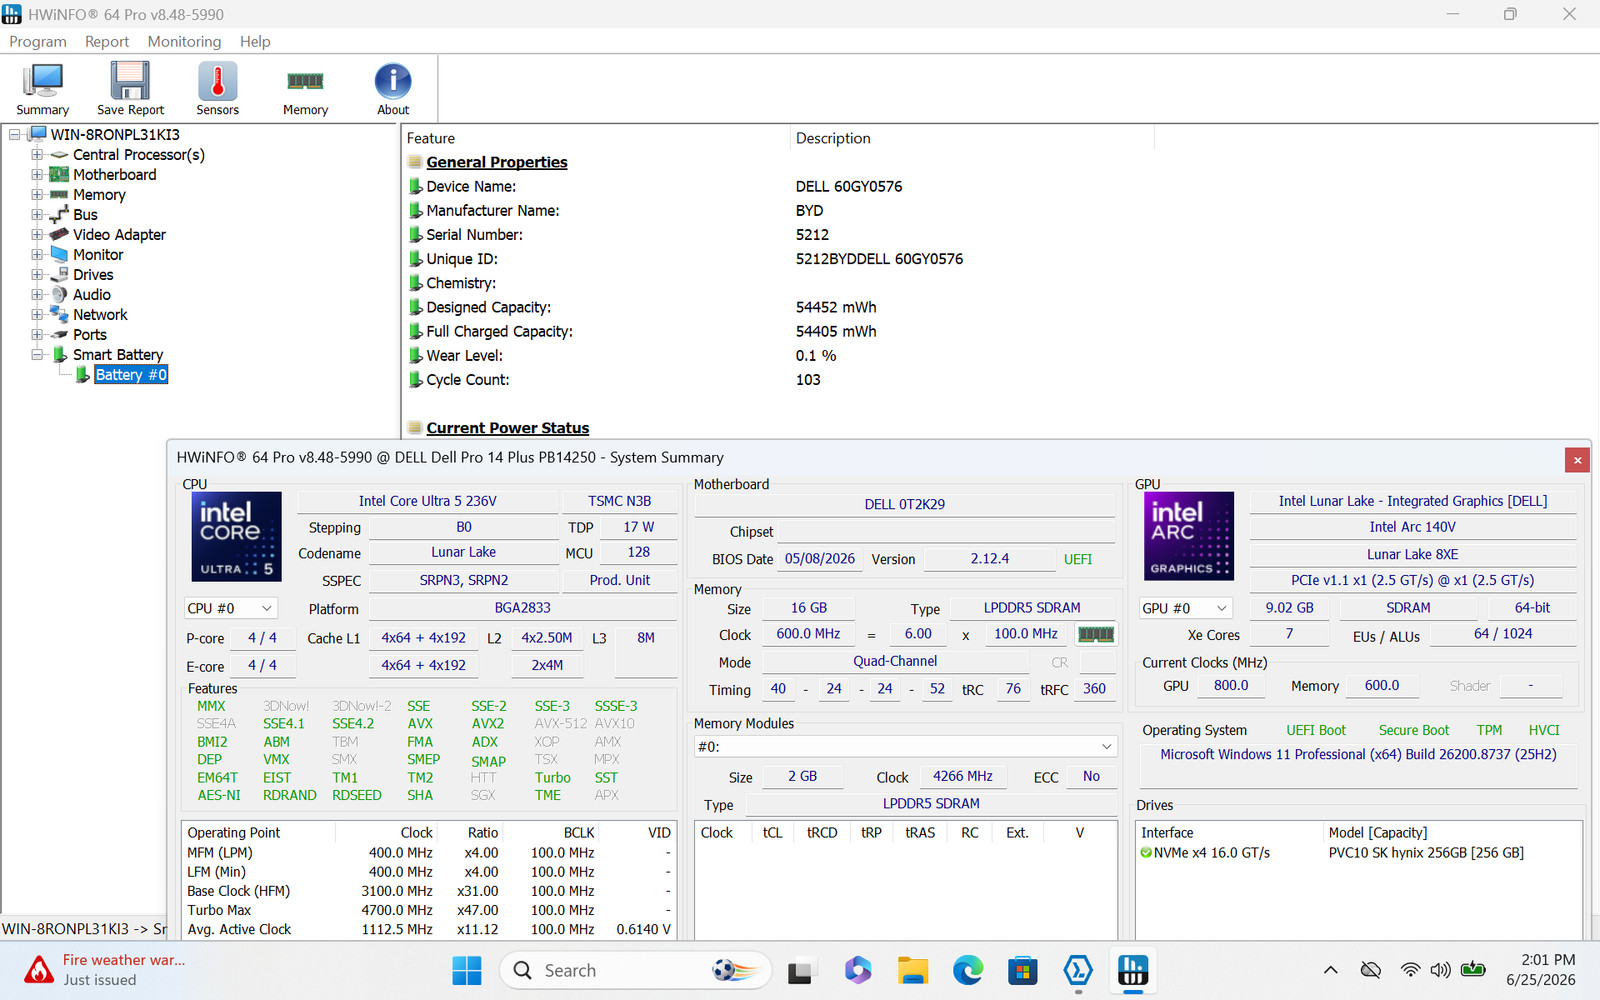This screenshot has width=1600, height=1000.
Task: Select the Ports tree item
Action: coord(89,335)
